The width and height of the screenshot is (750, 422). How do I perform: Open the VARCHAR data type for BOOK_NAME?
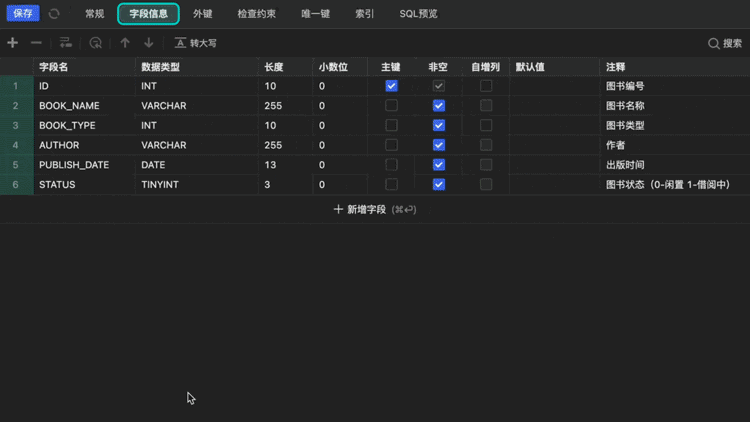pyautogui.click(x=197, y=106)
